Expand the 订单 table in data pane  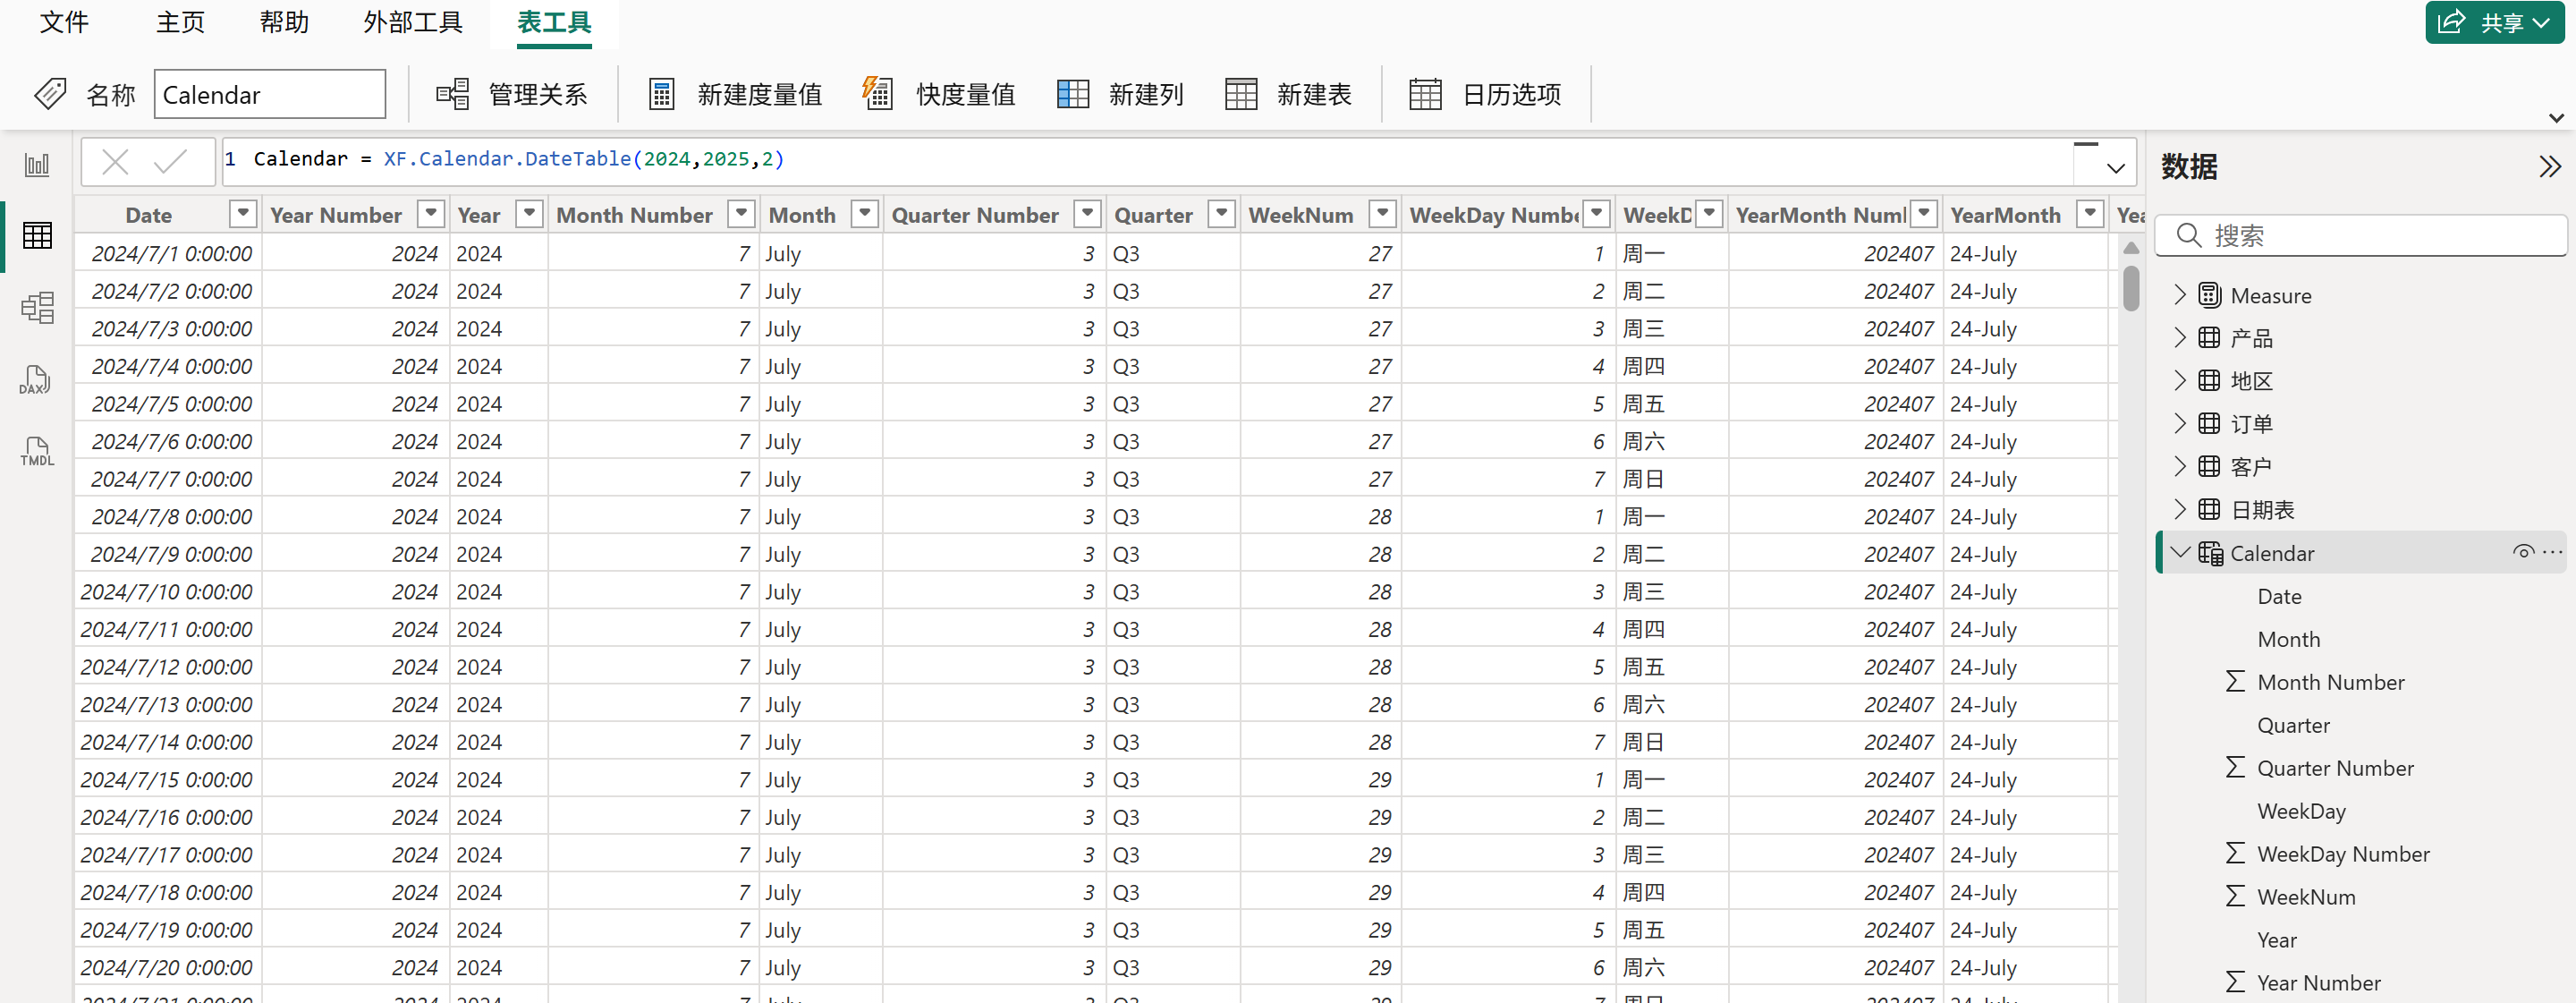(2180, 423)
